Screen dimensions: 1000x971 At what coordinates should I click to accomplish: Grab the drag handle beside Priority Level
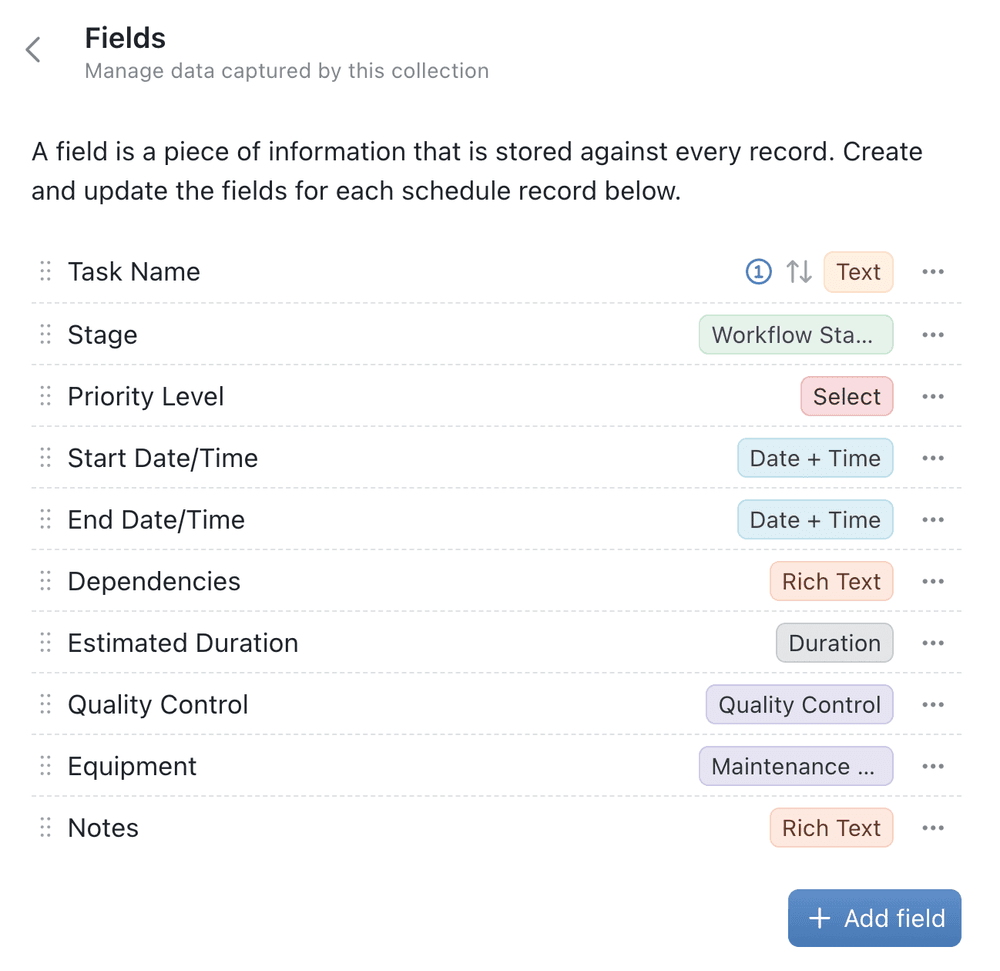[45, 397]
